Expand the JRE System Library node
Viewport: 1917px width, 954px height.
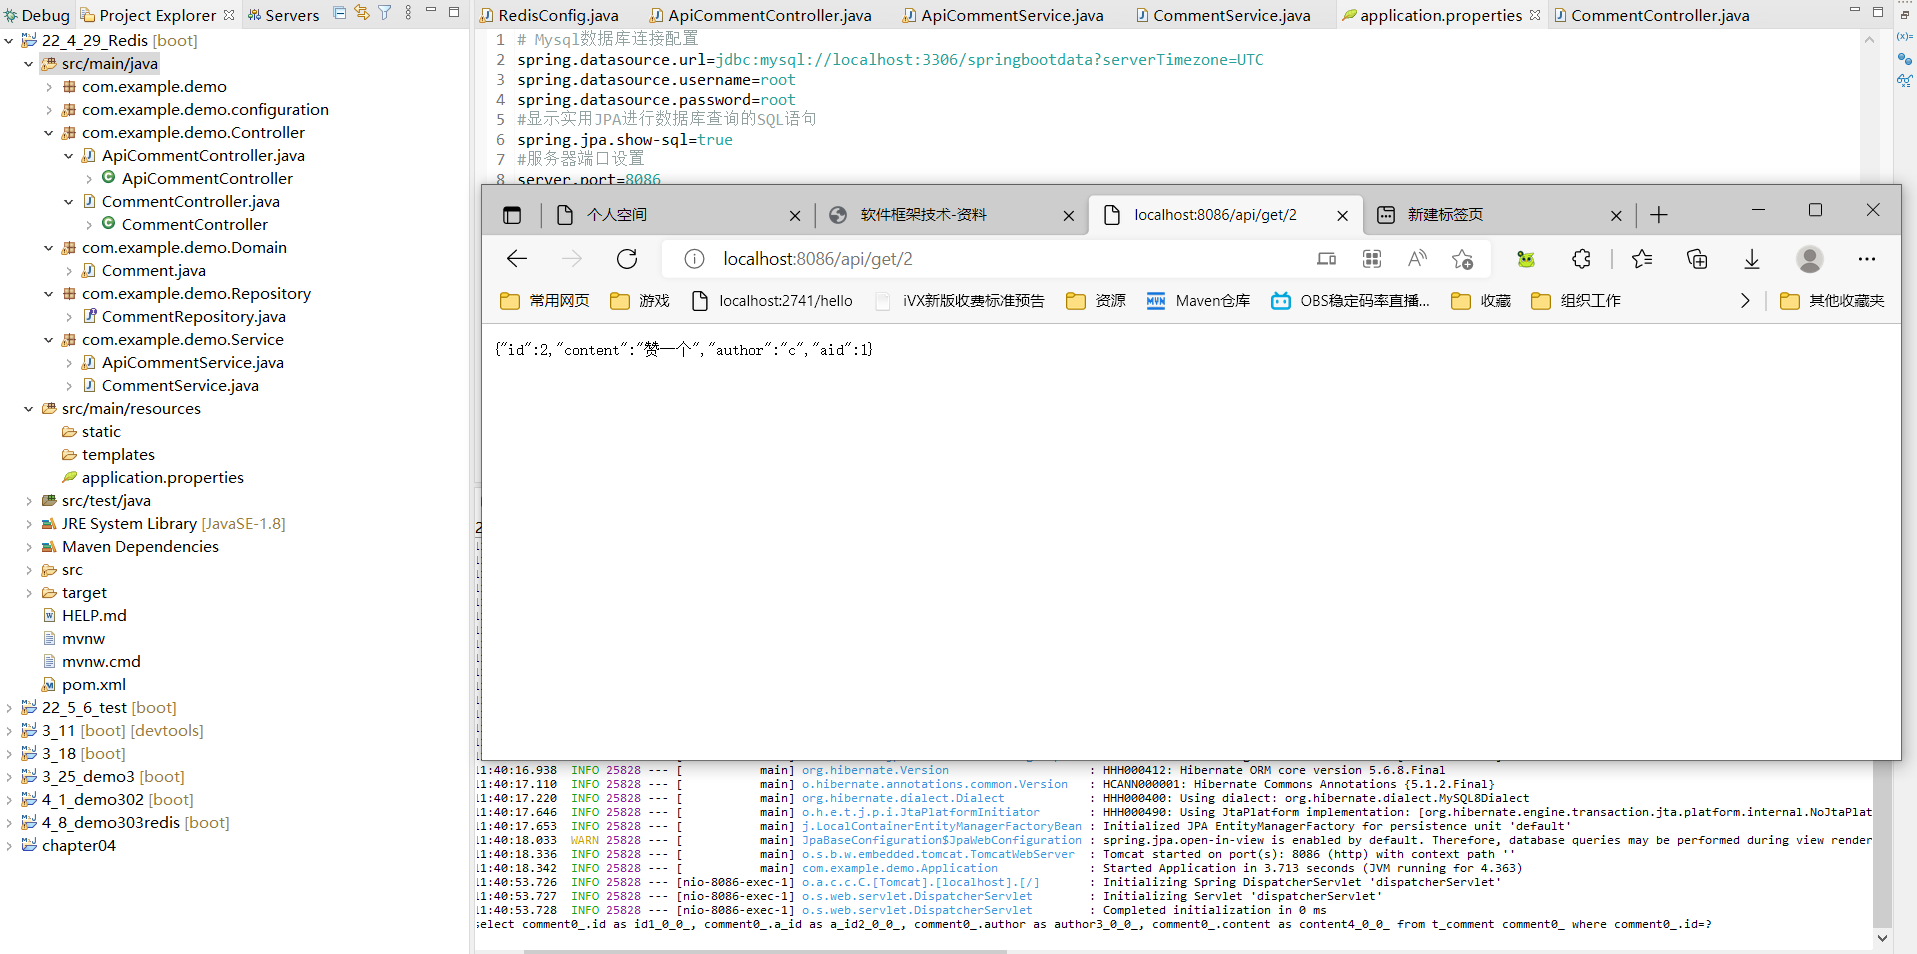pyautogui.click(x=29, y=524)
